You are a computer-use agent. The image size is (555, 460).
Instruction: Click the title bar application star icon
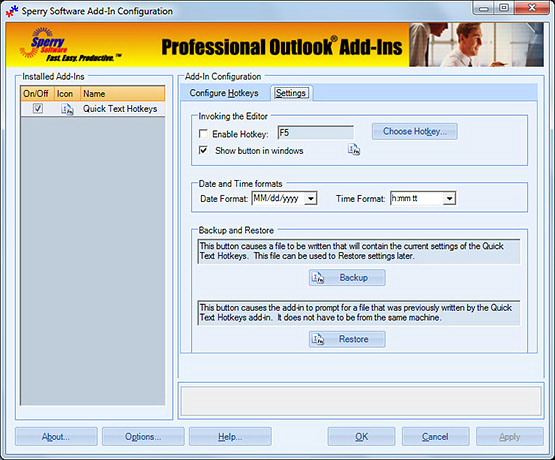click(12, 11)
